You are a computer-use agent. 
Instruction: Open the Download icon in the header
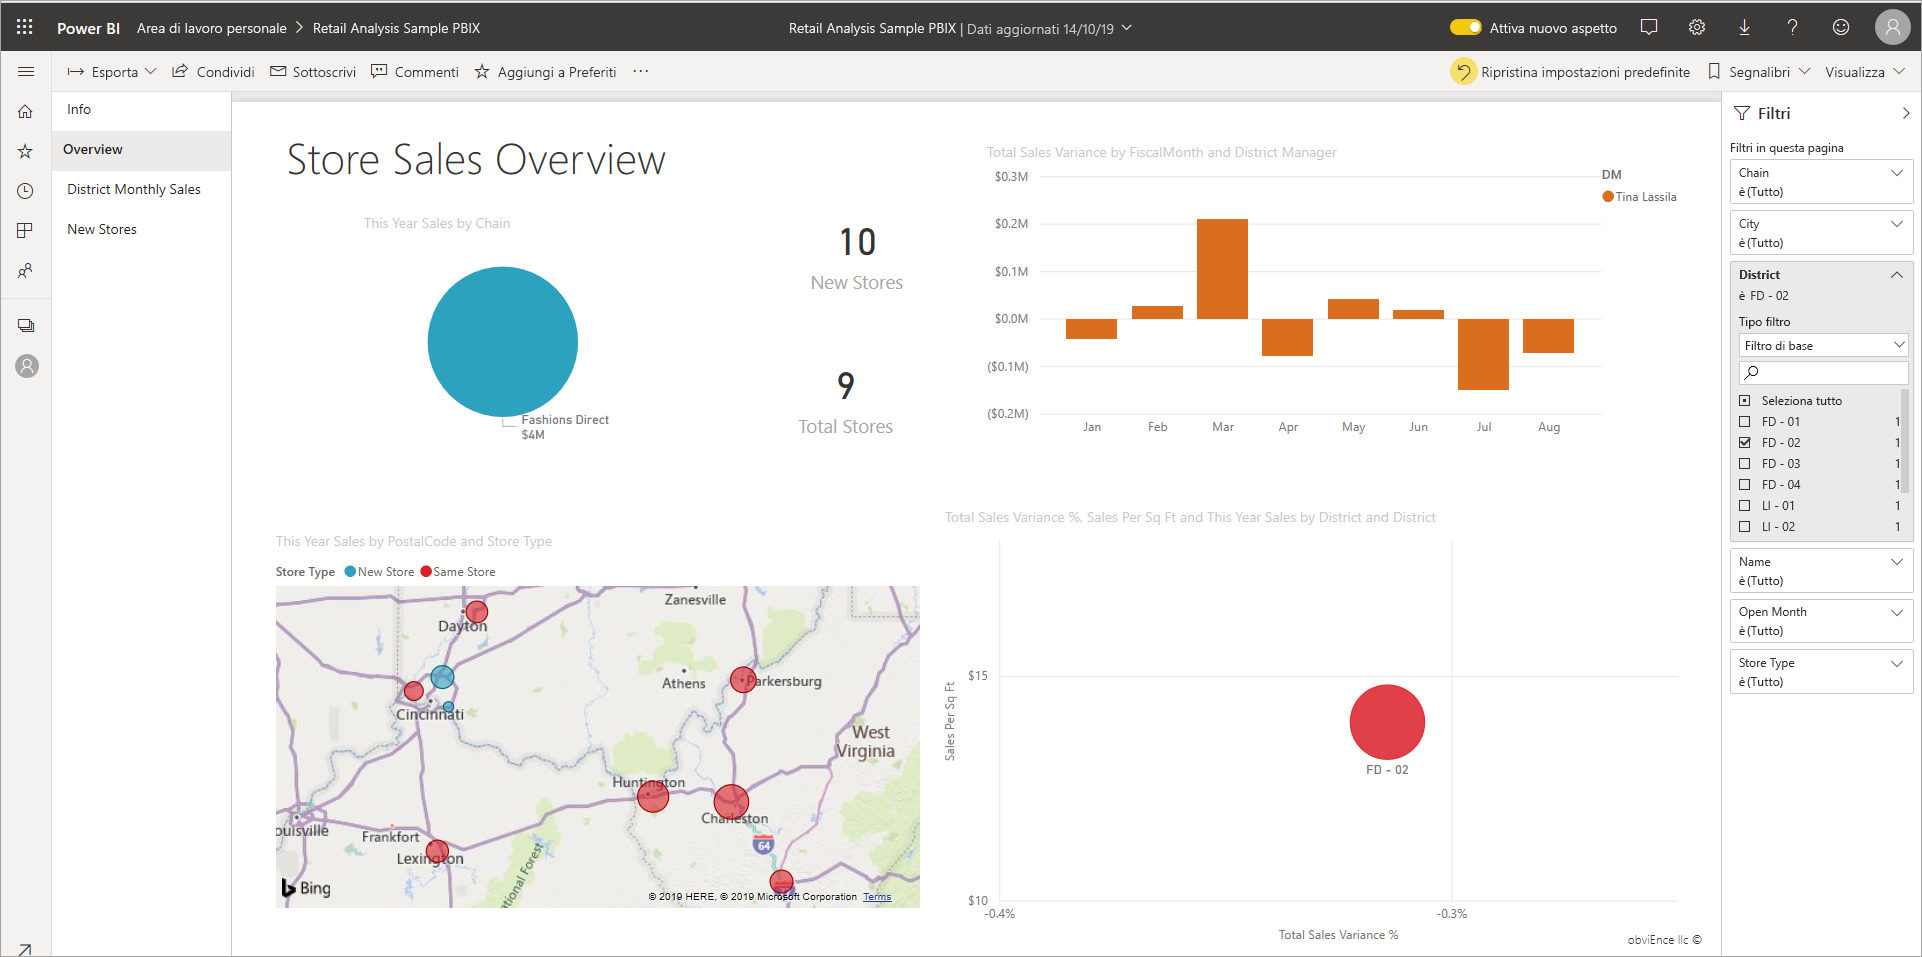coord(1744,27)
